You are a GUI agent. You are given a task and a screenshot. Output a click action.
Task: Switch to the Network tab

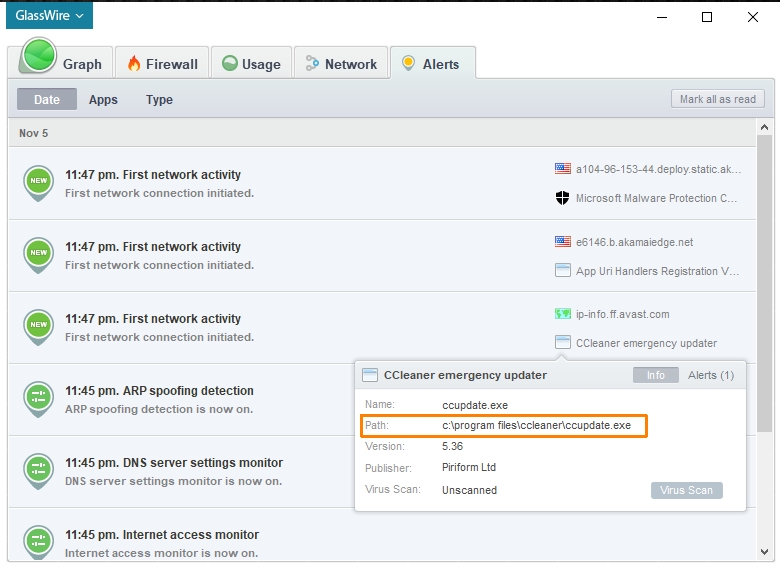coord(341,63)
